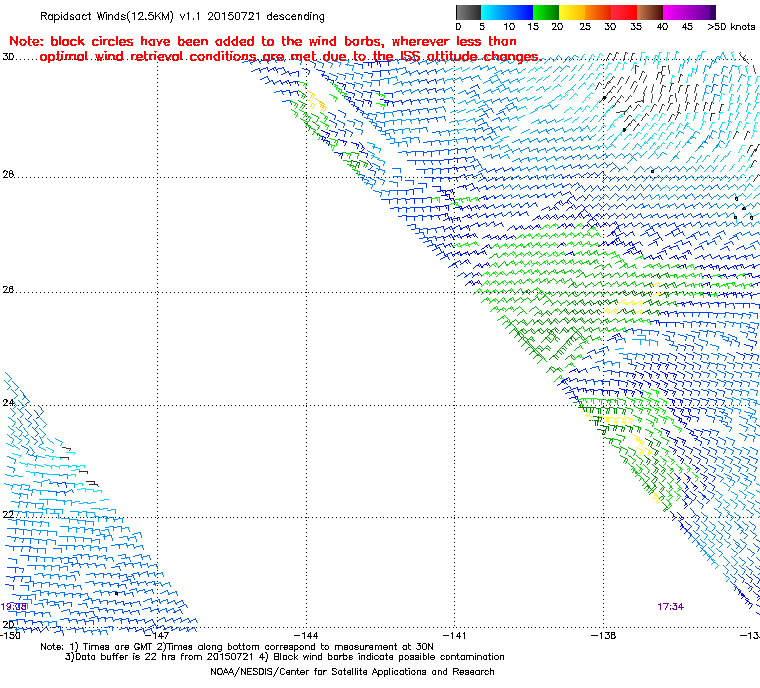This screenshot has width=760, height=688.
Task: Select the '-141' longitude axis label
Action: (x=455, y=635)
